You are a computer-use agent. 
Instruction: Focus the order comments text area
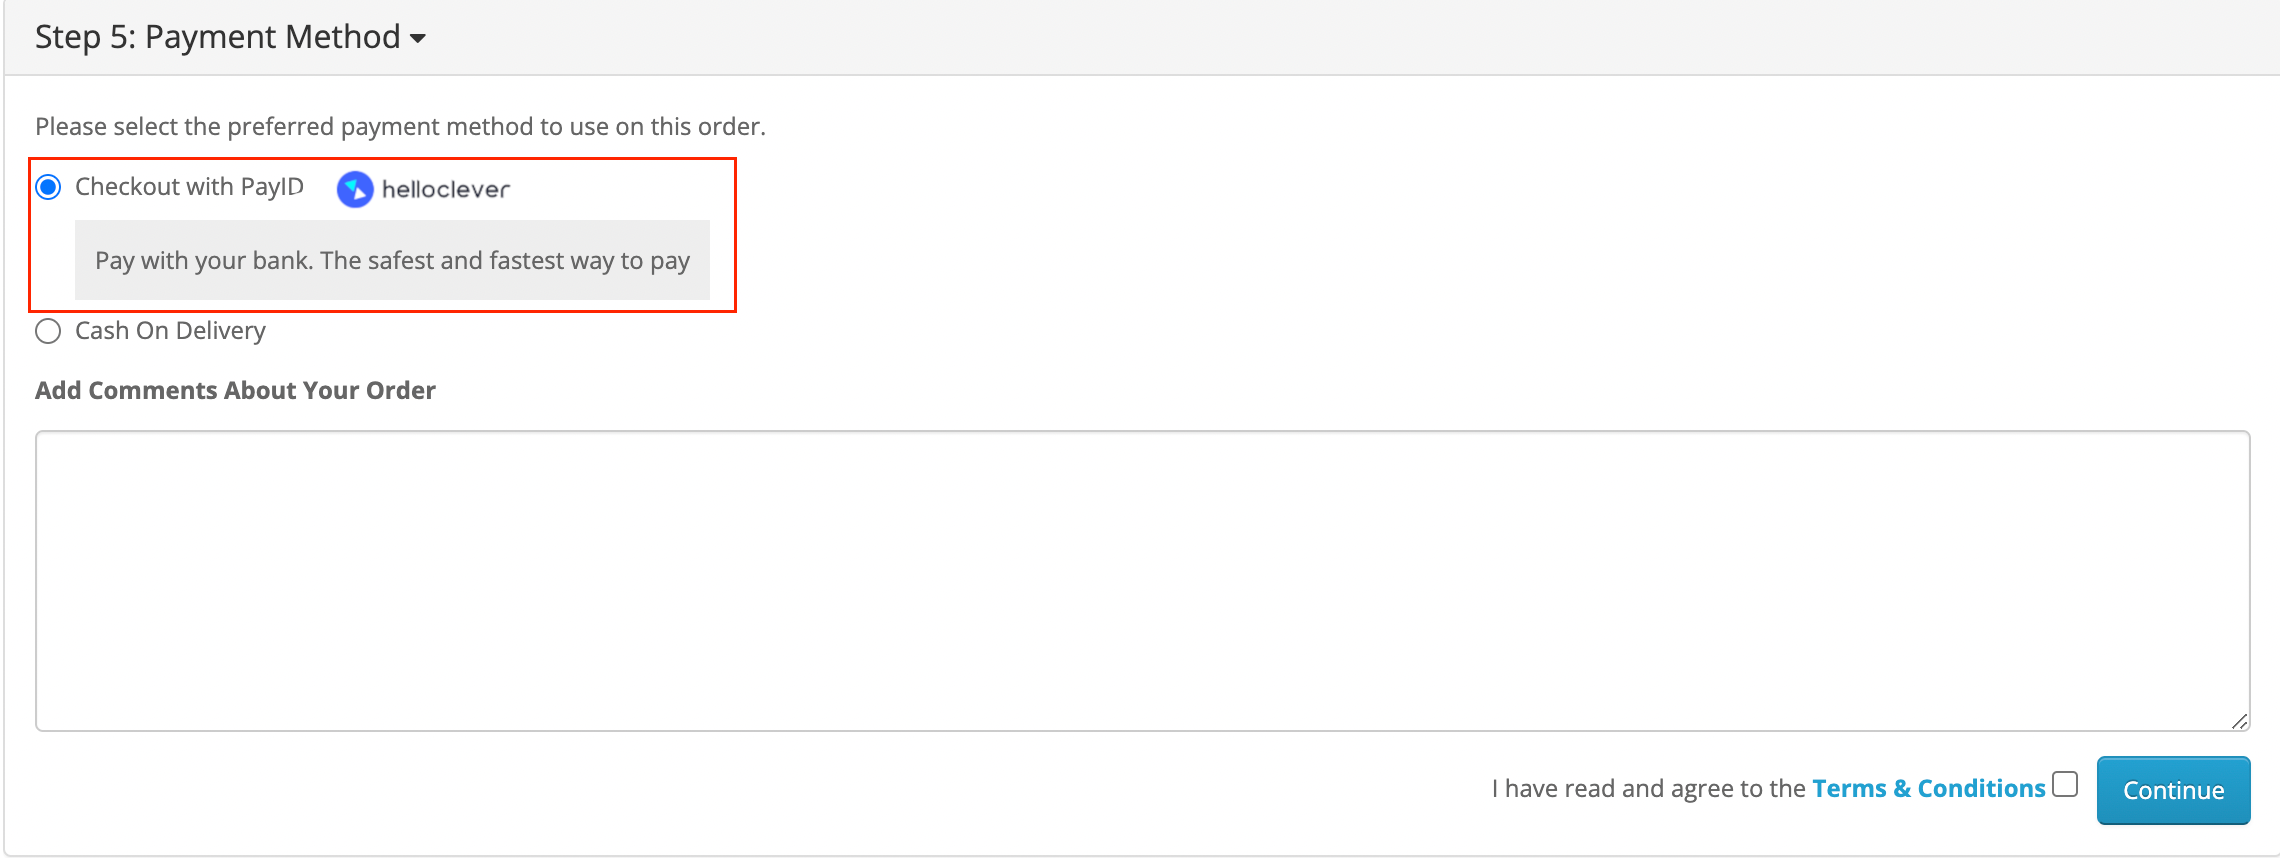click(x=1142, y=580)
